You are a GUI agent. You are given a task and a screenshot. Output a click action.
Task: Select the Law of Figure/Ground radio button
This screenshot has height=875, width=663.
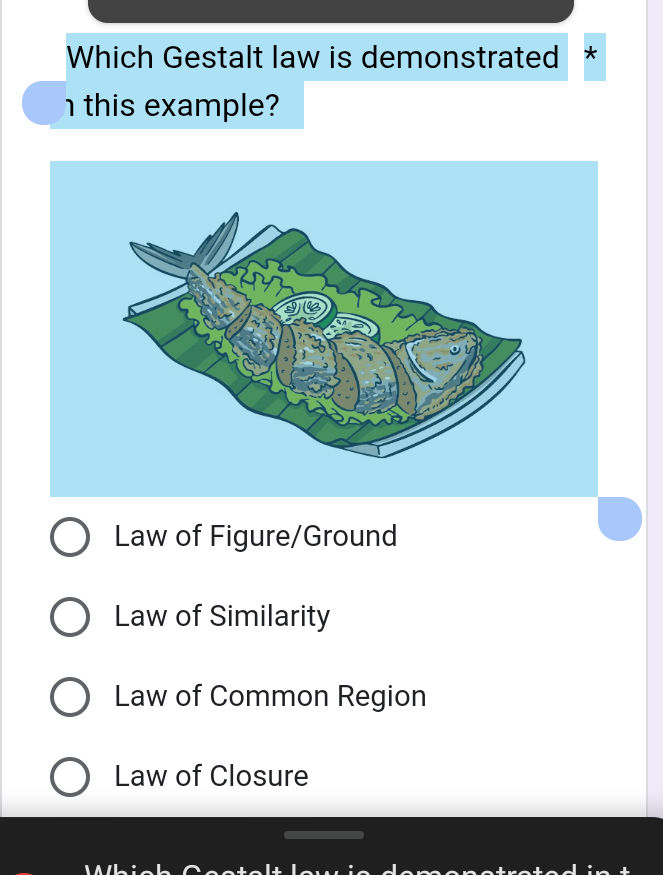(x=70, y=537)
